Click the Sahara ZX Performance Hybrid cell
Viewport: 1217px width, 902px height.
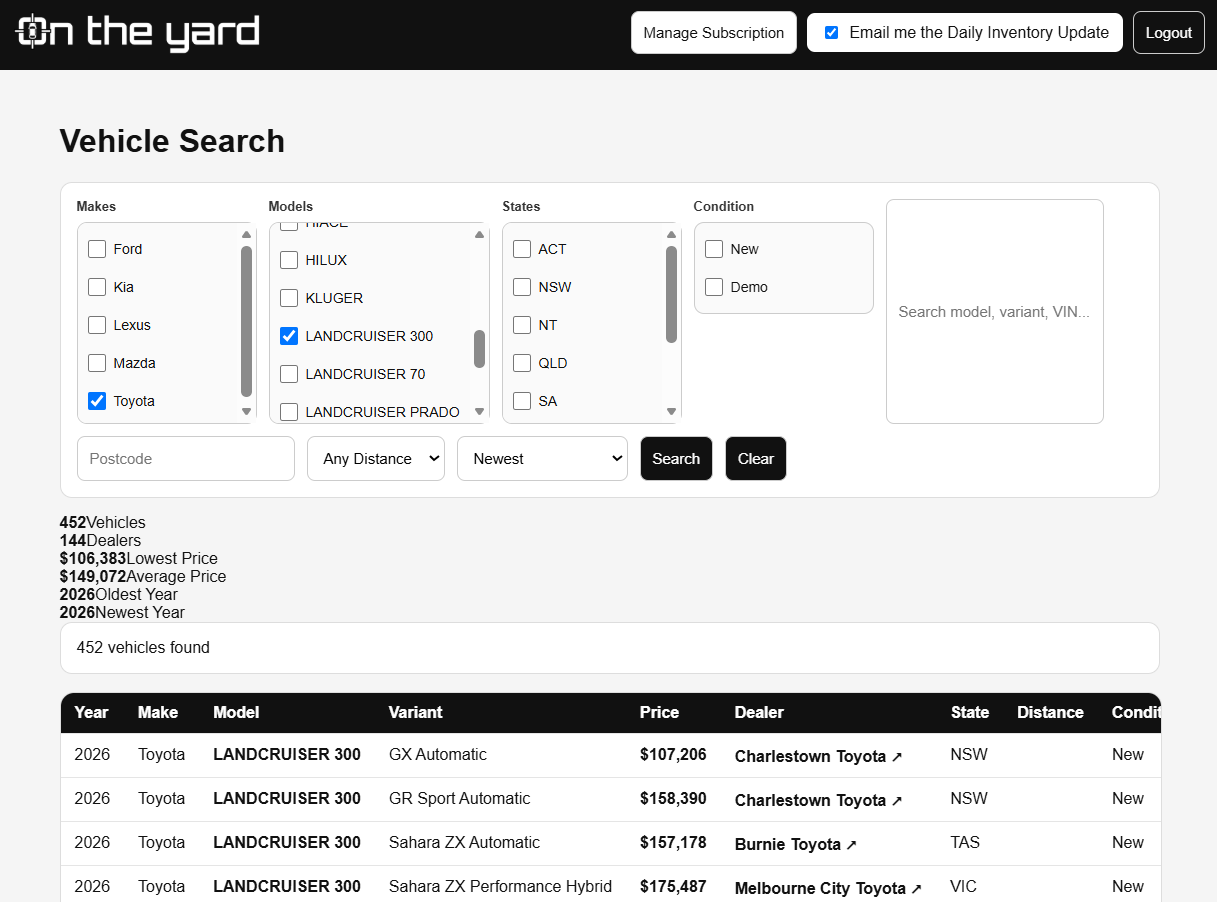(500, 886)
